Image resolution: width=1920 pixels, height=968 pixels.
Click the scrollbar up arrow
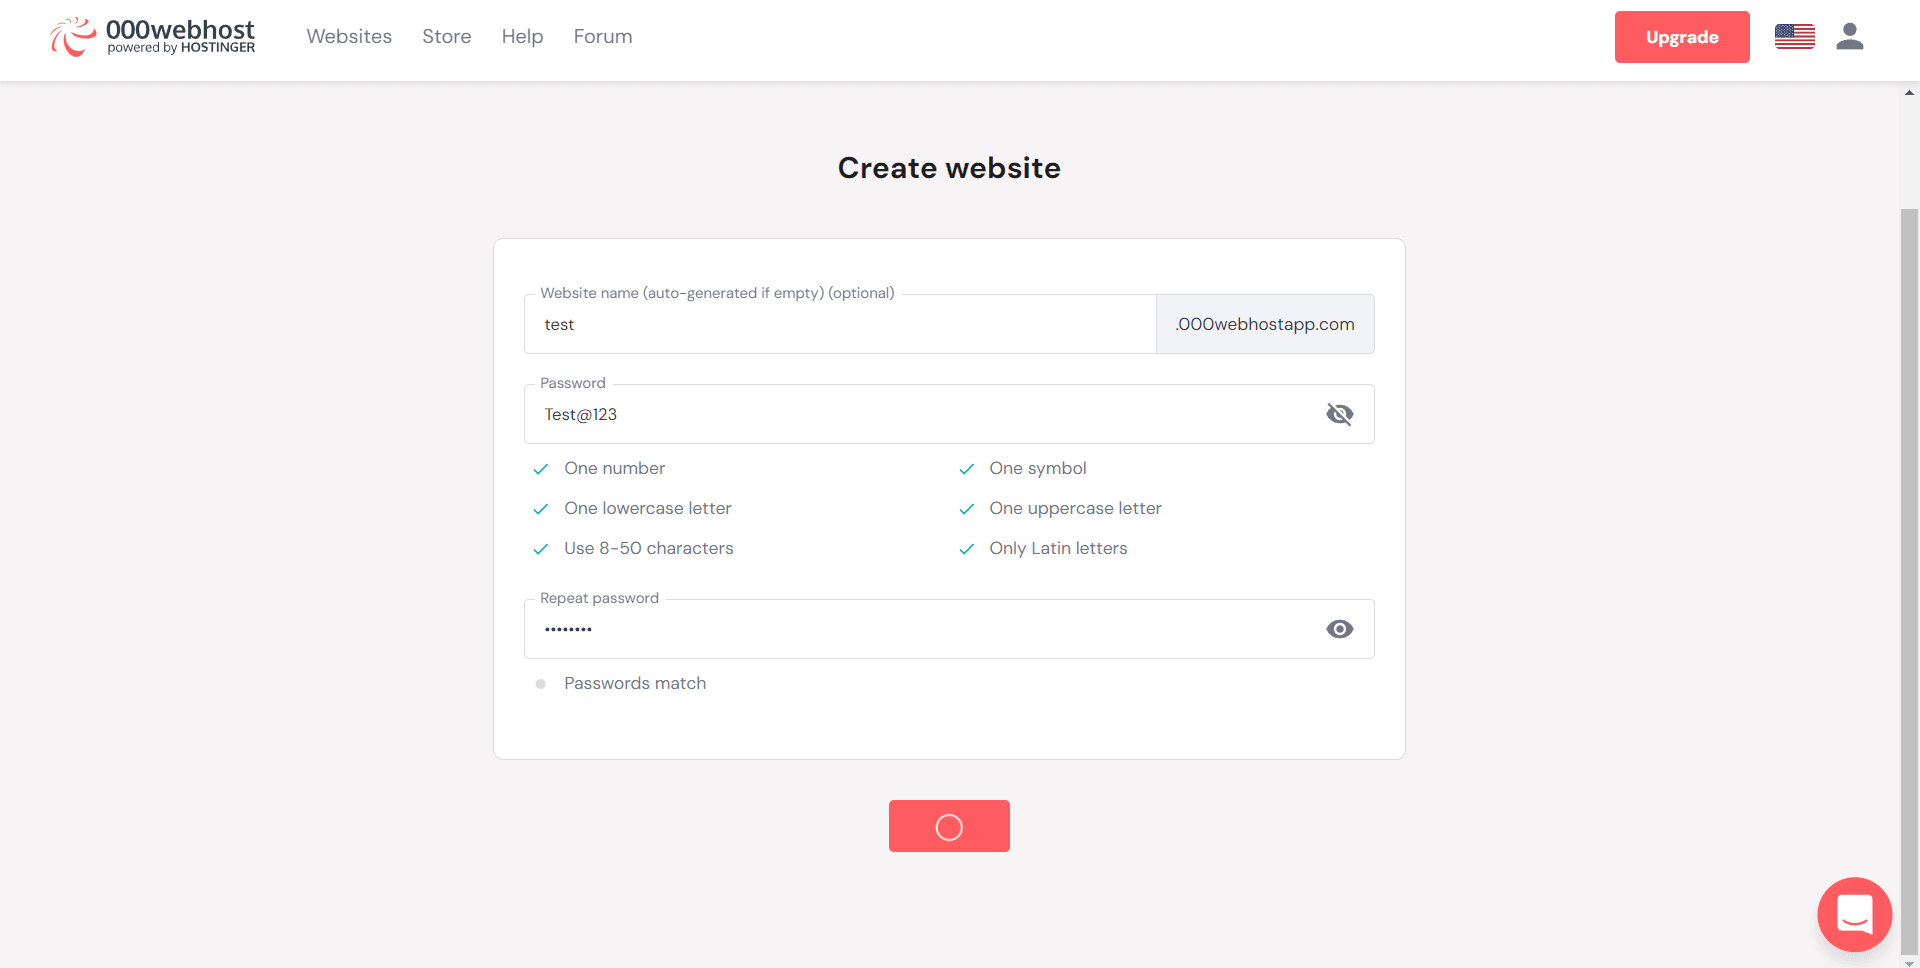pyautogui.click(x=1908, y=91)
